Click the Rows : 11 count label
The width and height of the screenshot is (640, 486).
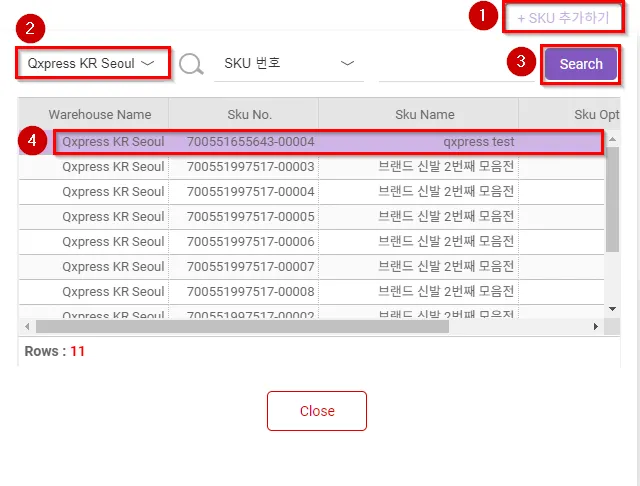55,351
